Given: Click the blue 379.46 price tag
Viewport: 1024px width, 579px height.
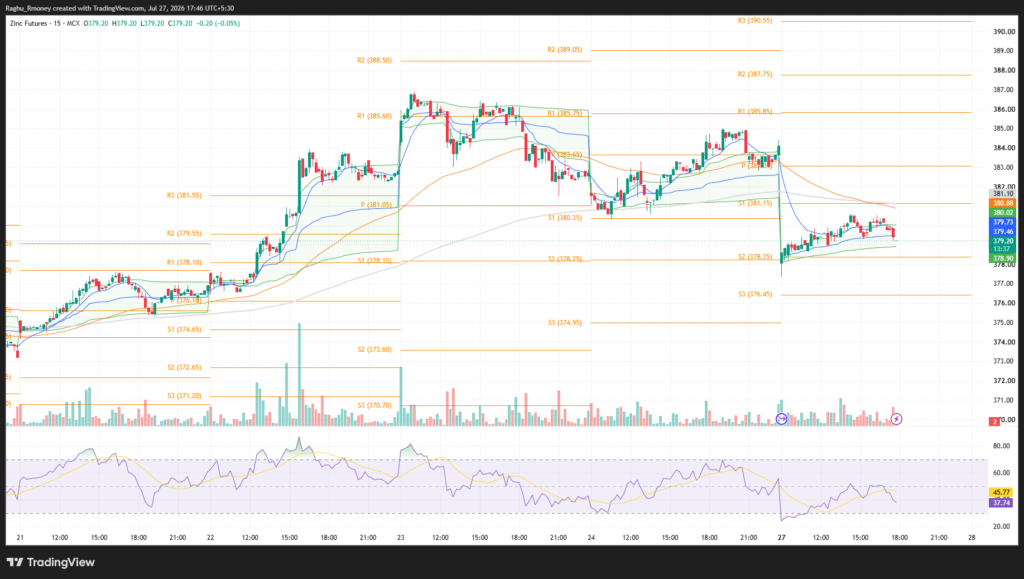Looking at the screenshot, I should (x=1002, y=232).
